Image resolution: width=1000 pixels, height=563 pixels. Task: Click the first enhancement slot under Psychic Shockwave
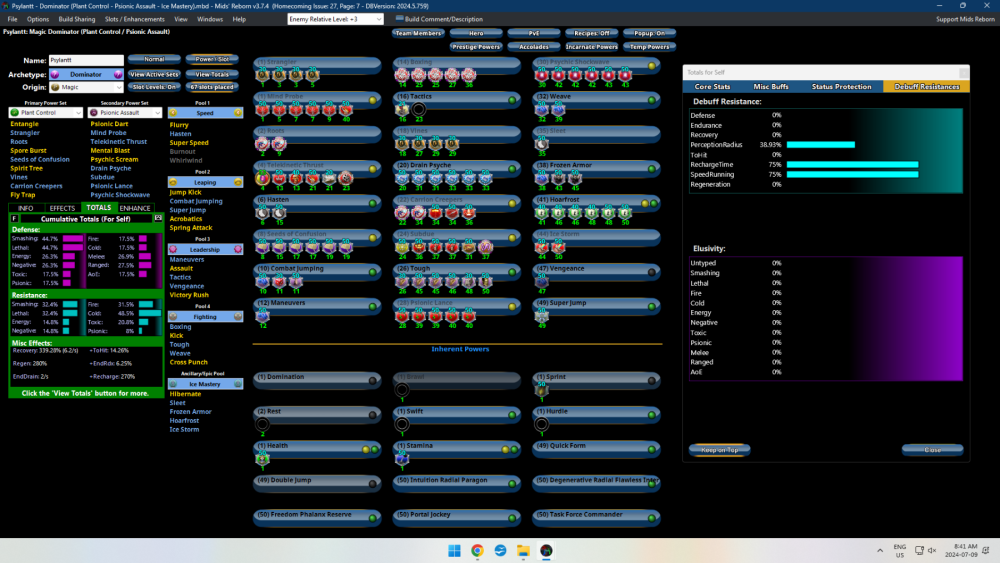click(x=541, y=75)
